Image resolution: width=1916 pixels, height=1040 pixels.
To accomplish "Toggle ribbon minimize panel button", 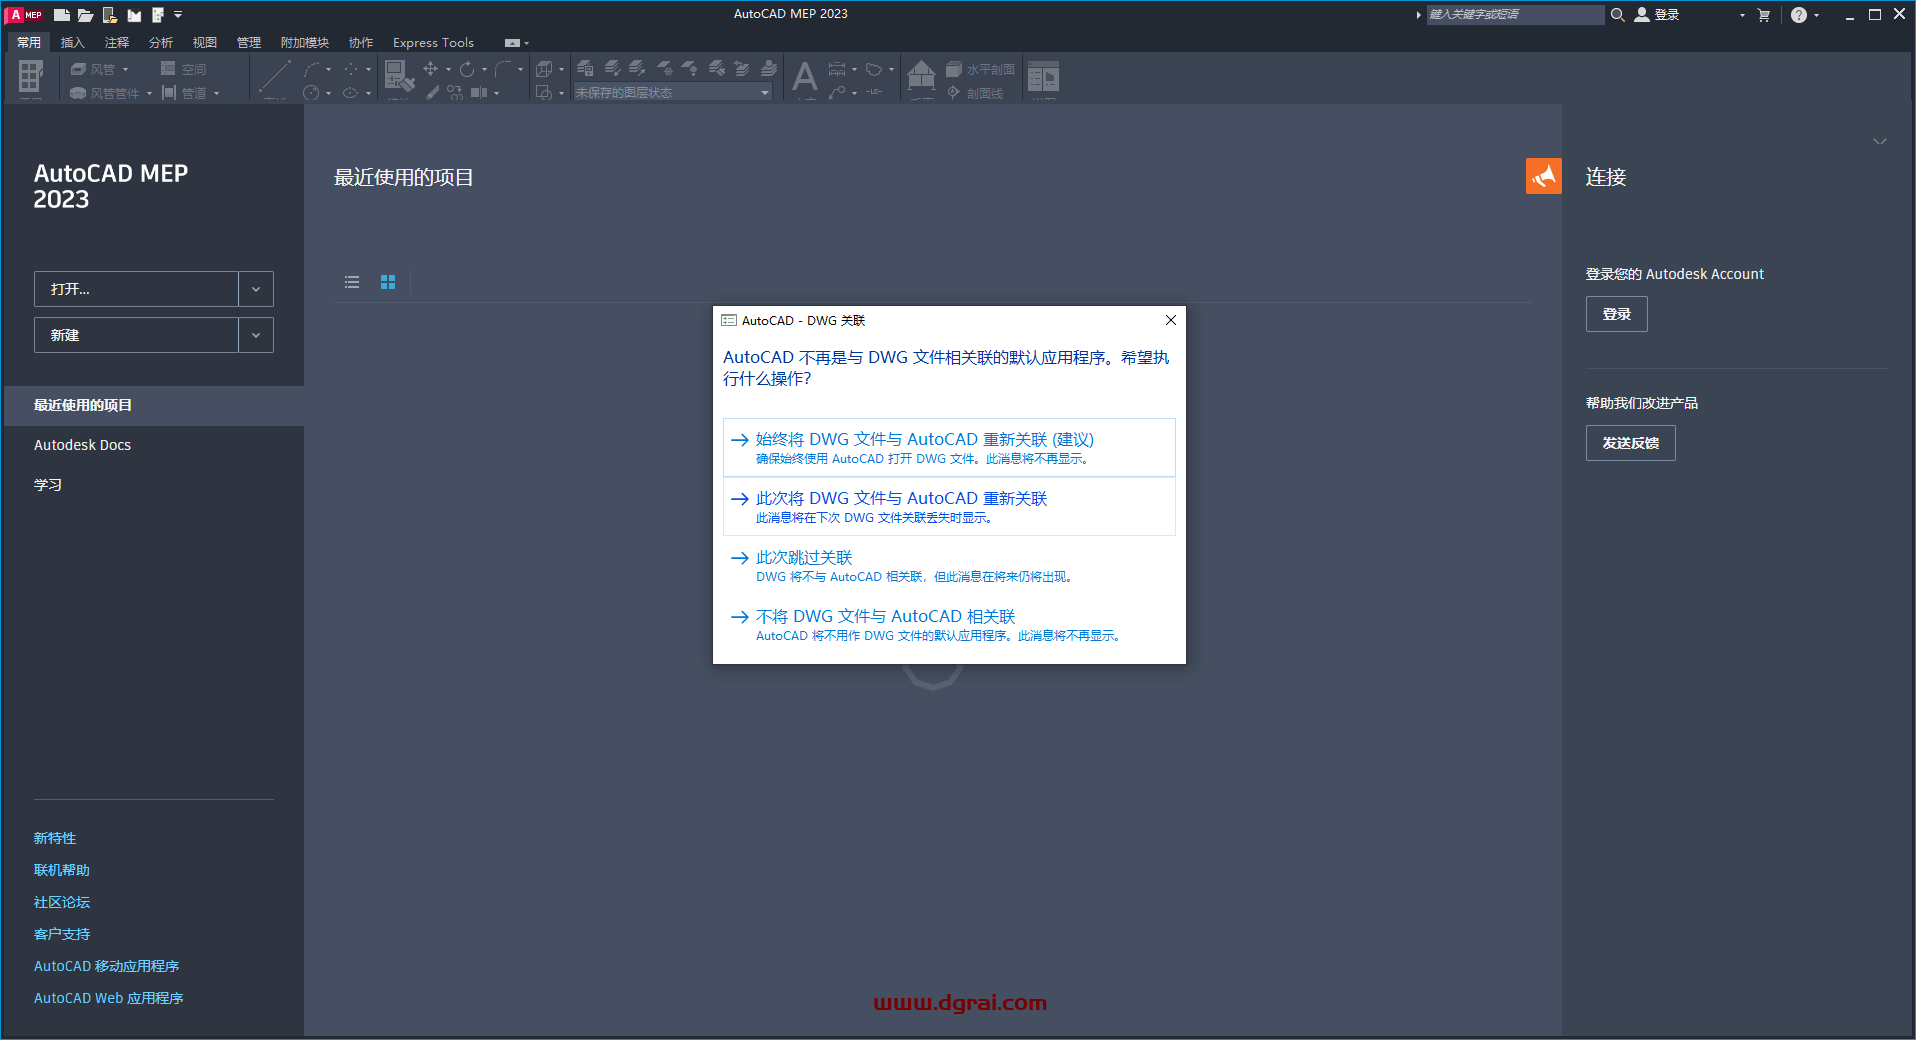I will coord(513,43).
